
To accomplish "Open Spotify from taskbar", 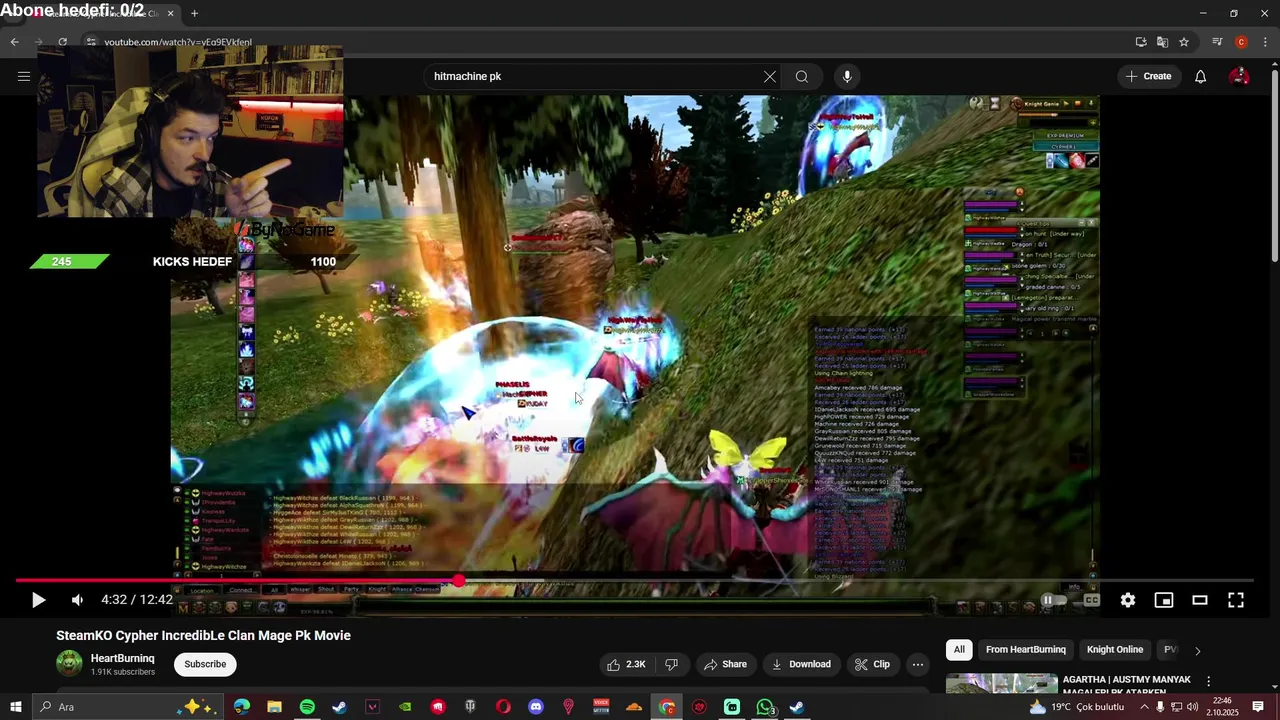I will coord(307,707).
